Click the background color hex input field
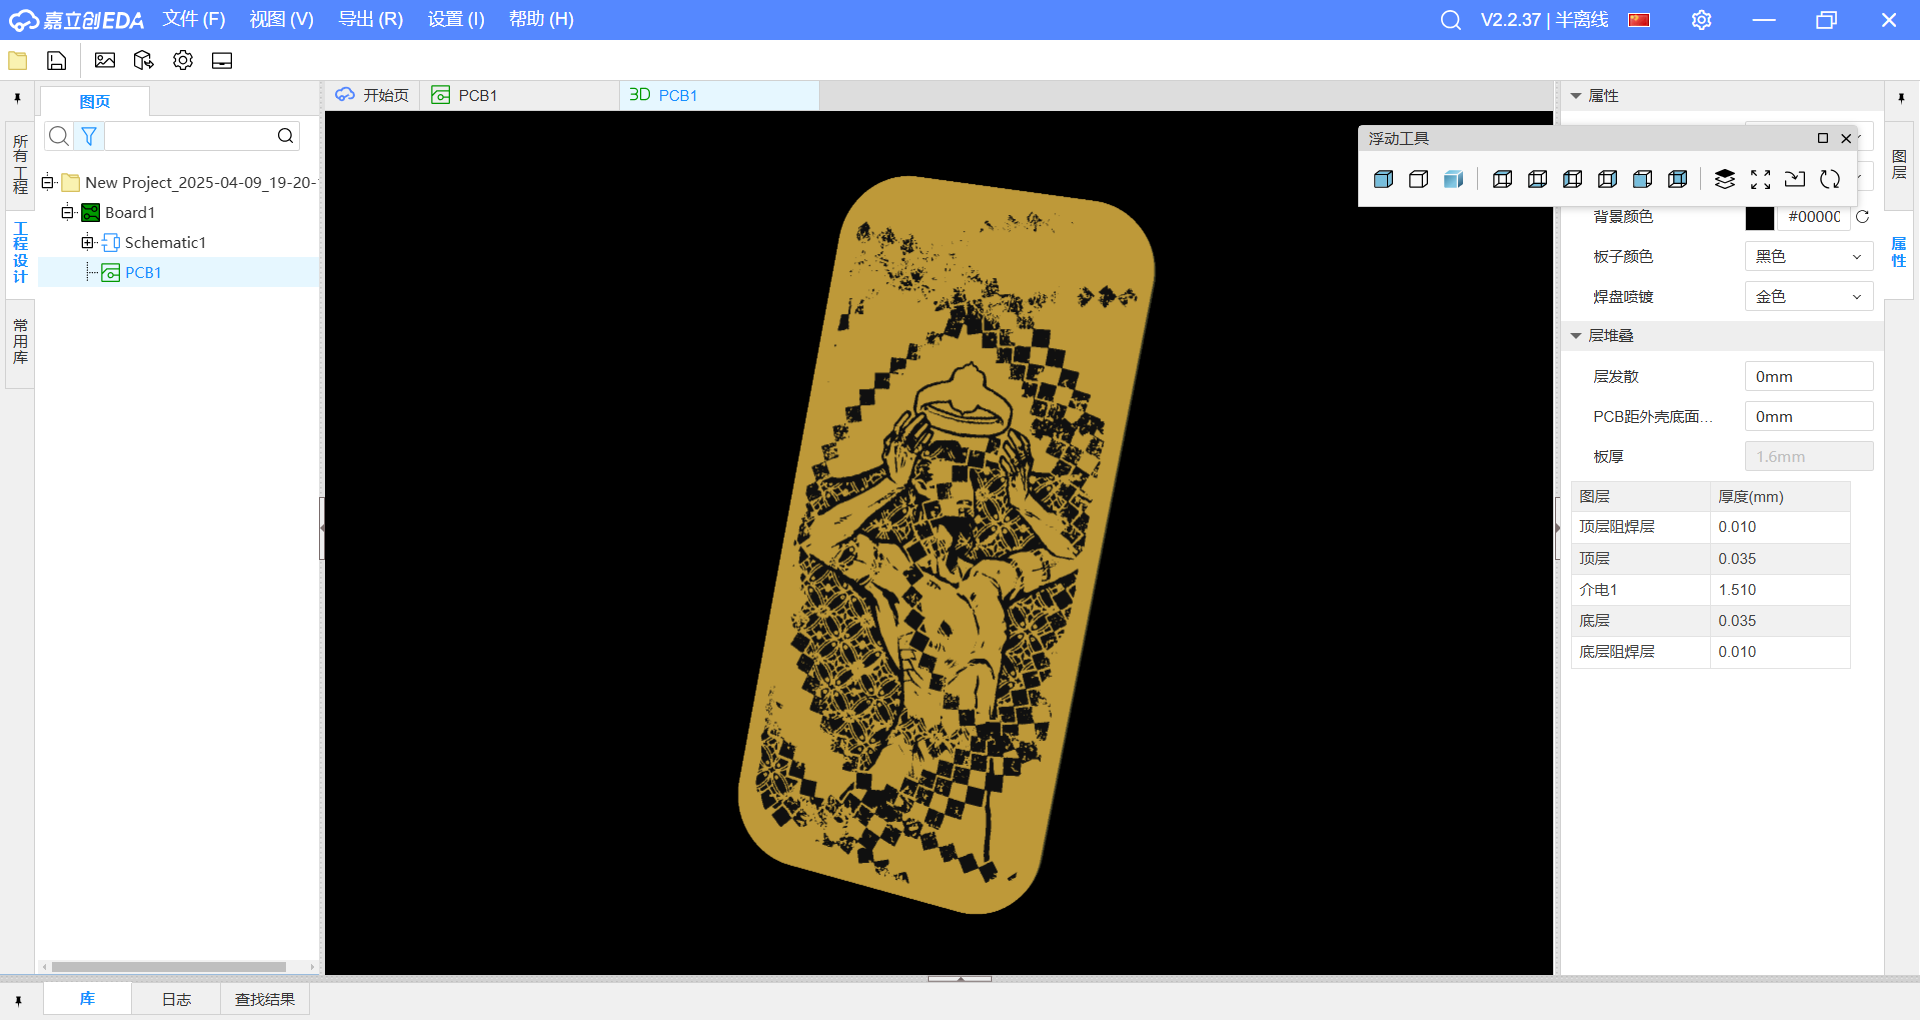This screenshot has height=1020, width=1920. (1814, 217)
